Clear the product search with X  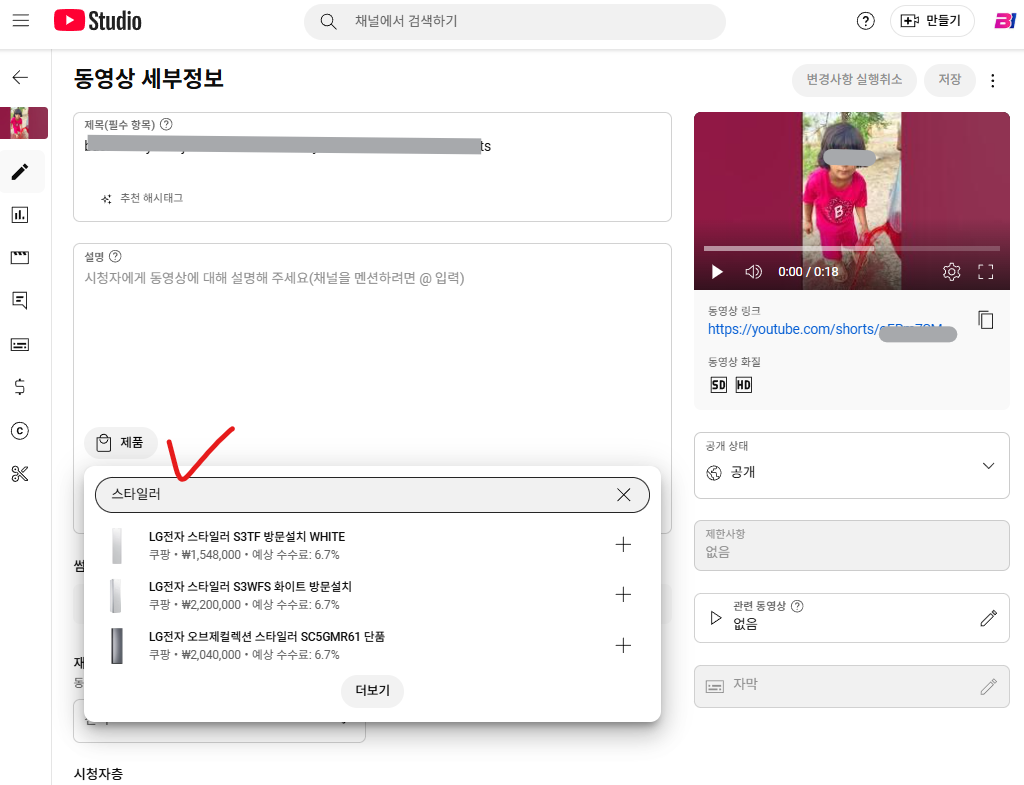point(624,495)
